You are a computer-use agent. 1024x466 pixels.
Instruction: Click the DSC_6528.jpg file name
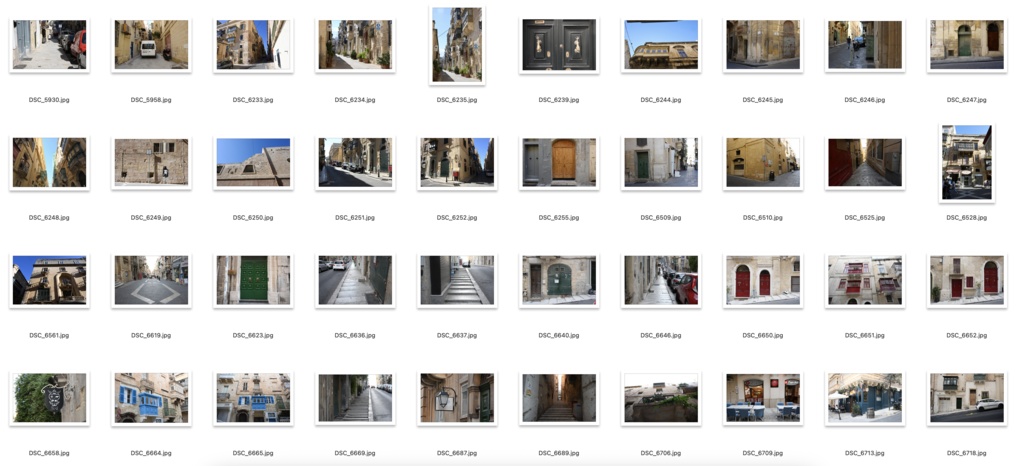tap(967, 217)
